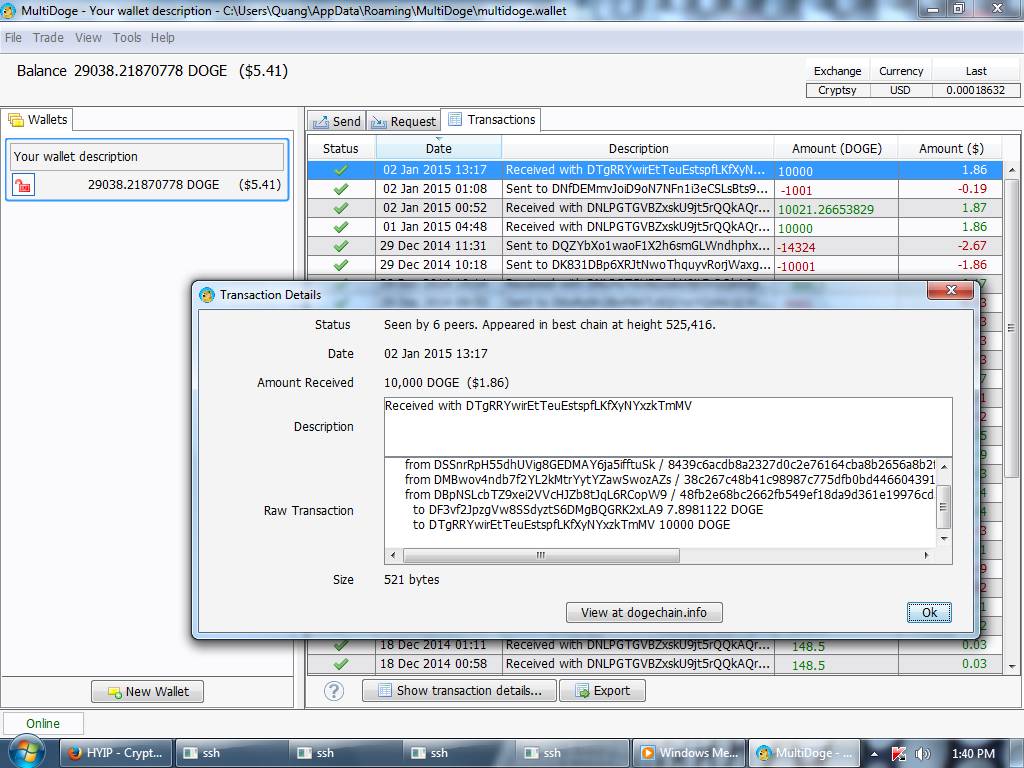This screenshot has width=1024, height=768.
Task: Select the 02 Jan 2015 01:08 transaction row
Action: coord(655,189)
